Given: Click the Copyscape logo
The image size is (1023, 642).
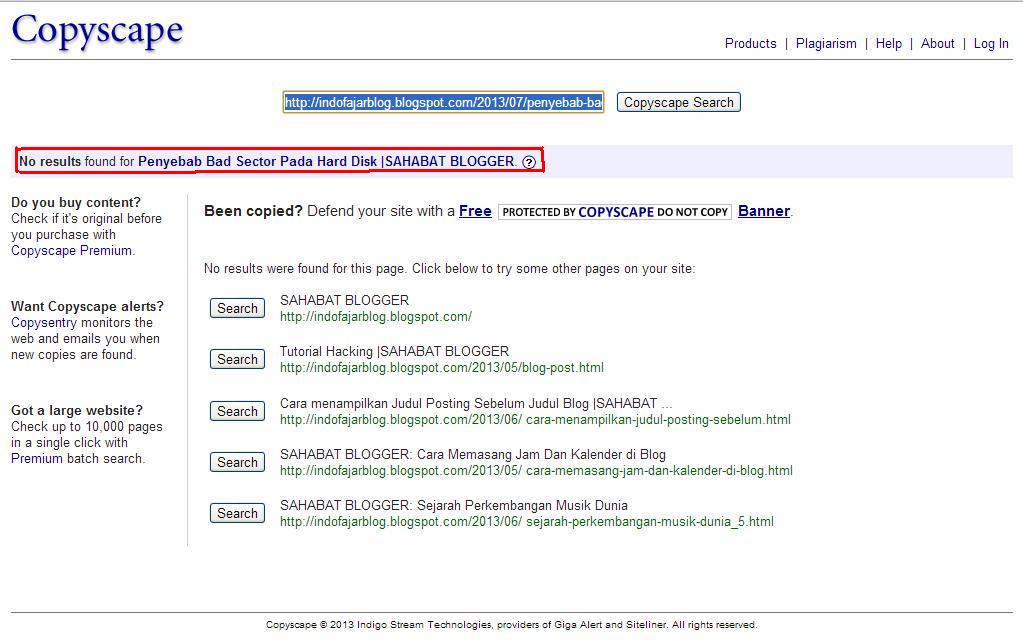Looking at the screenshot, I should (97, 31).
